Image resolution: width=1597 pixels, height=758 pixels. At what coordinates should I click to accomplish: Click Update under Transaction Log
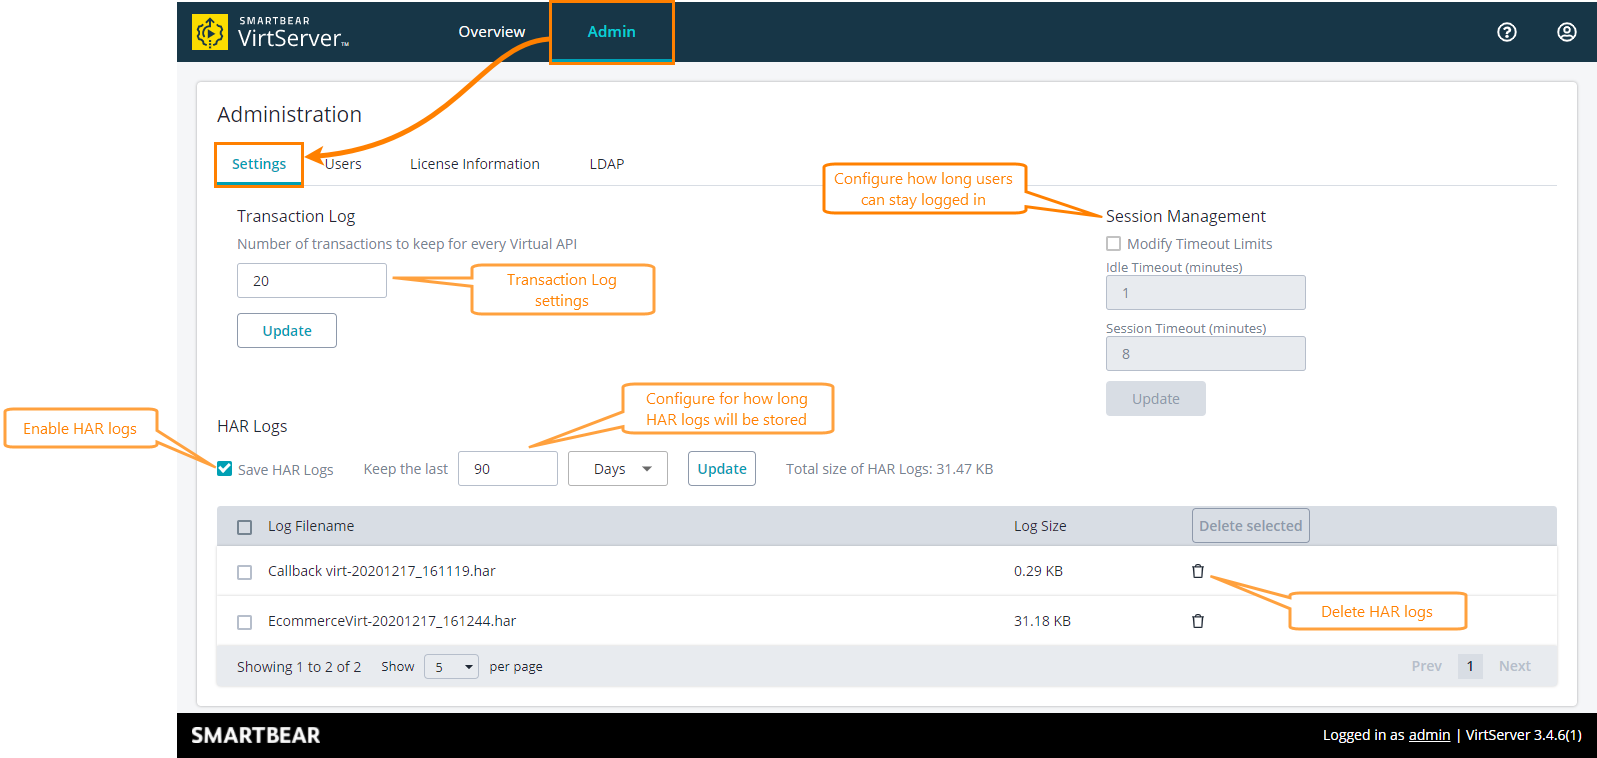click(x=287, y=331)
